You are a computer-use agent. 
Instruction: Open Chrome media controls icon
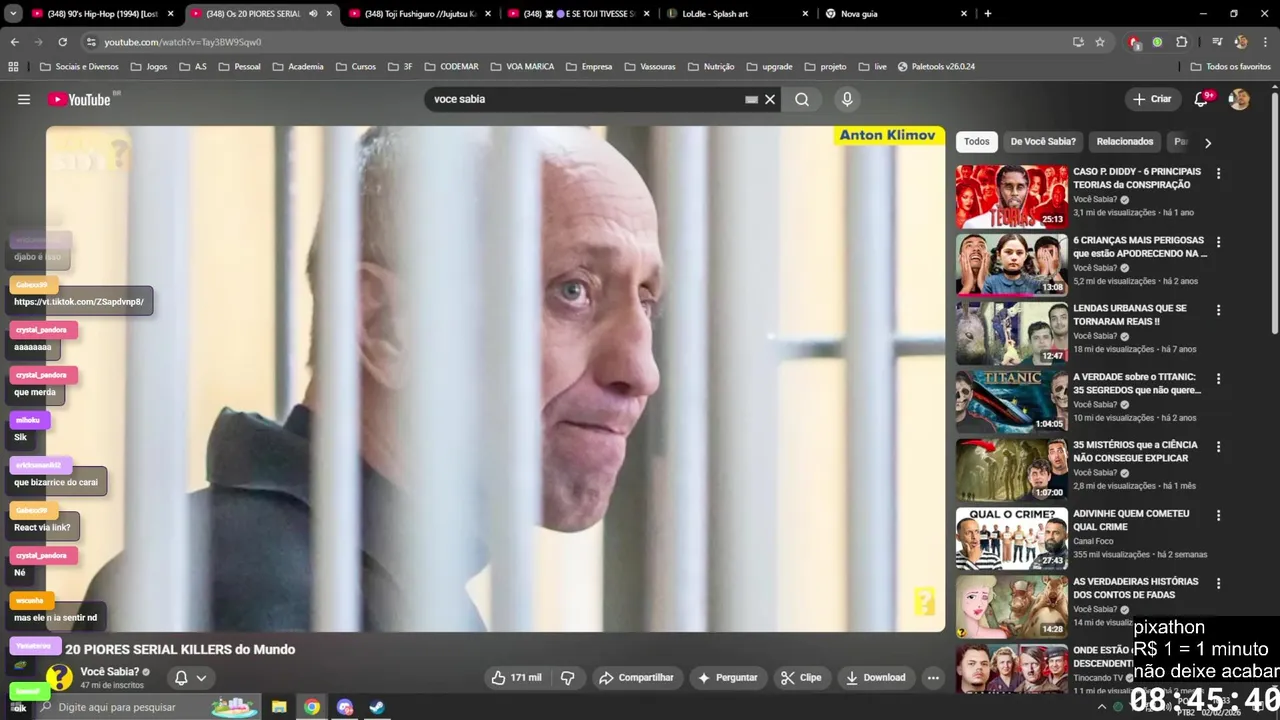1217,42
